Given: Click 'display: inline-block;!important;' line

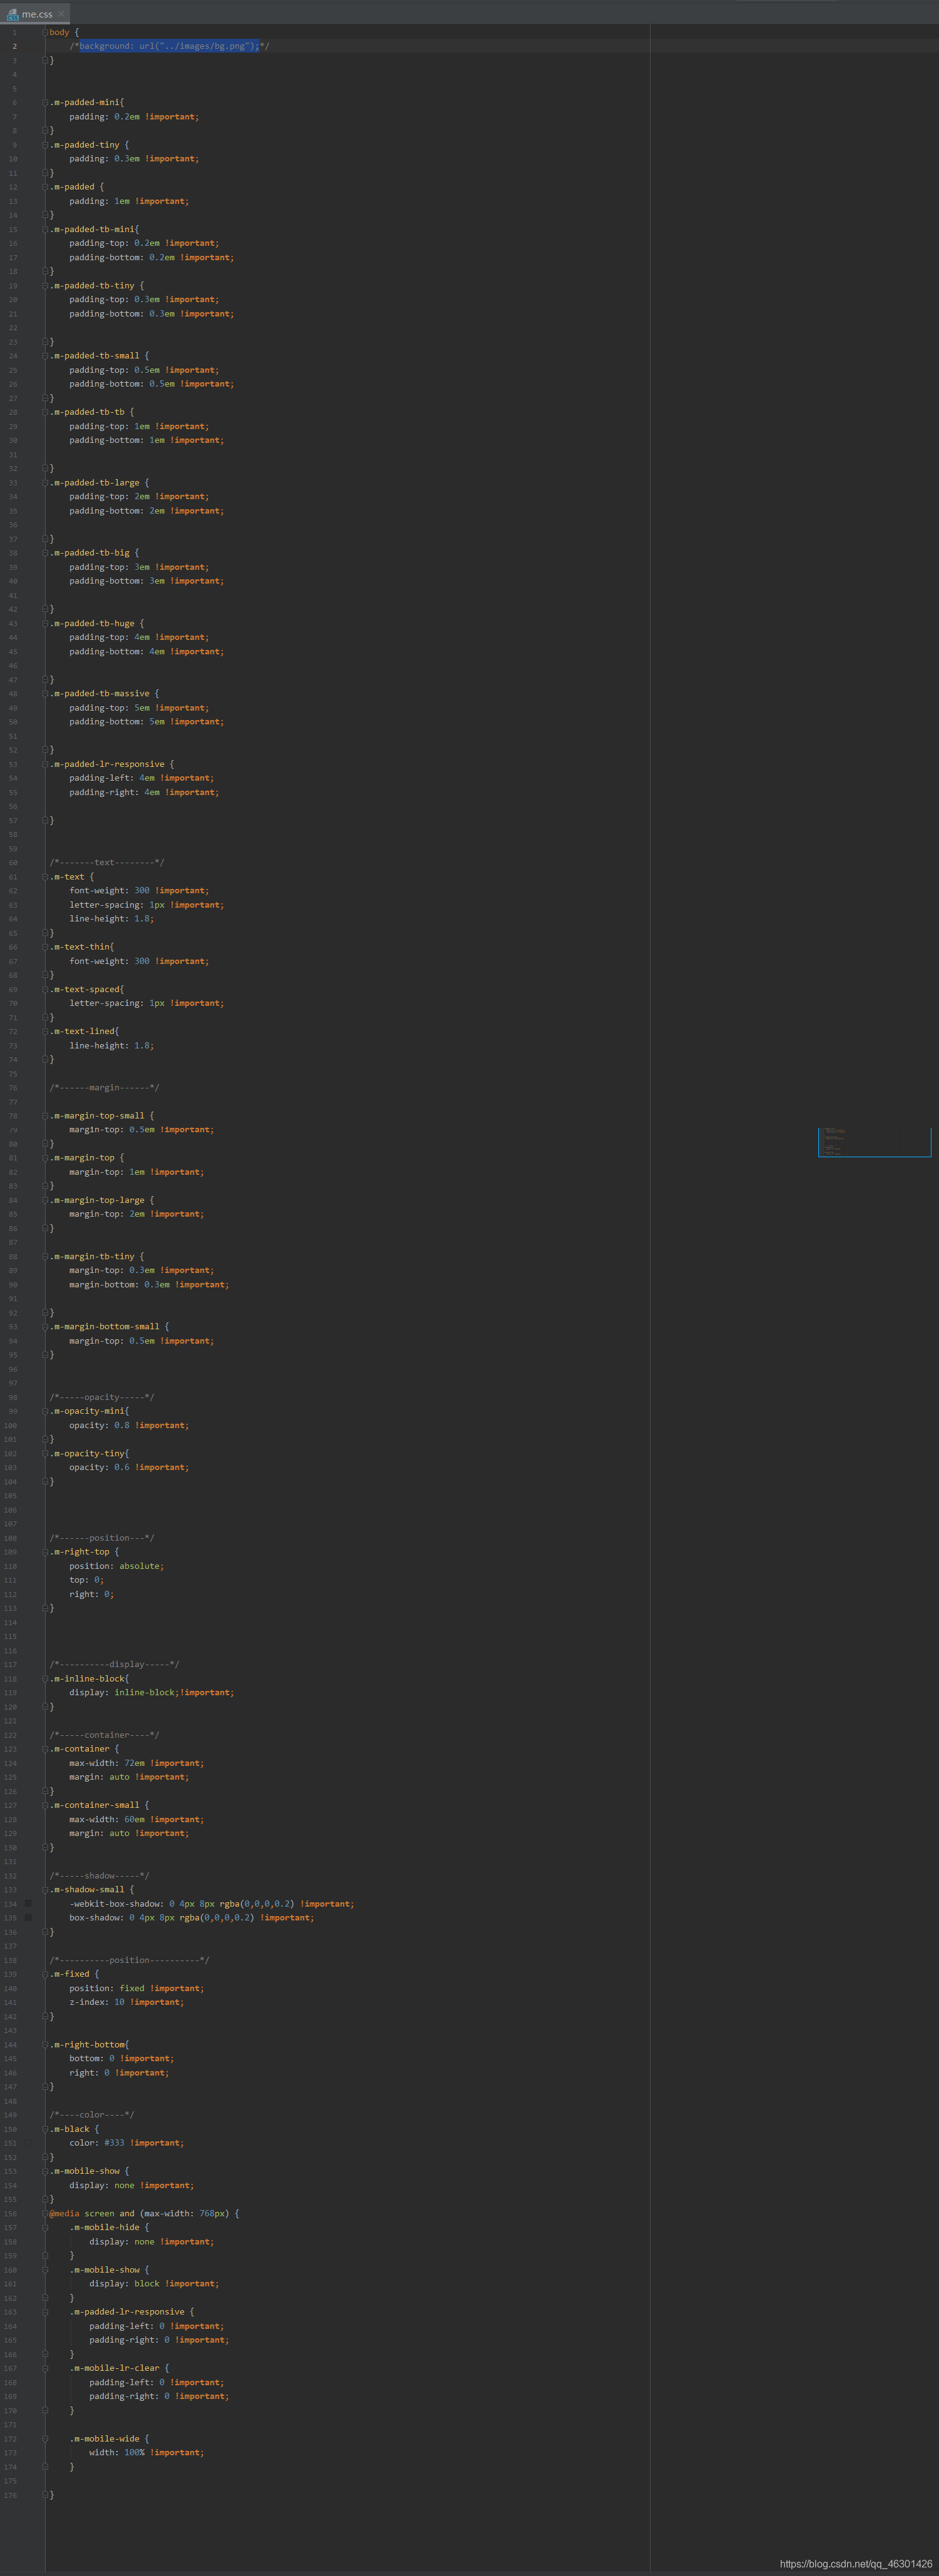Looking at the screenshot, I should 151,1692.
